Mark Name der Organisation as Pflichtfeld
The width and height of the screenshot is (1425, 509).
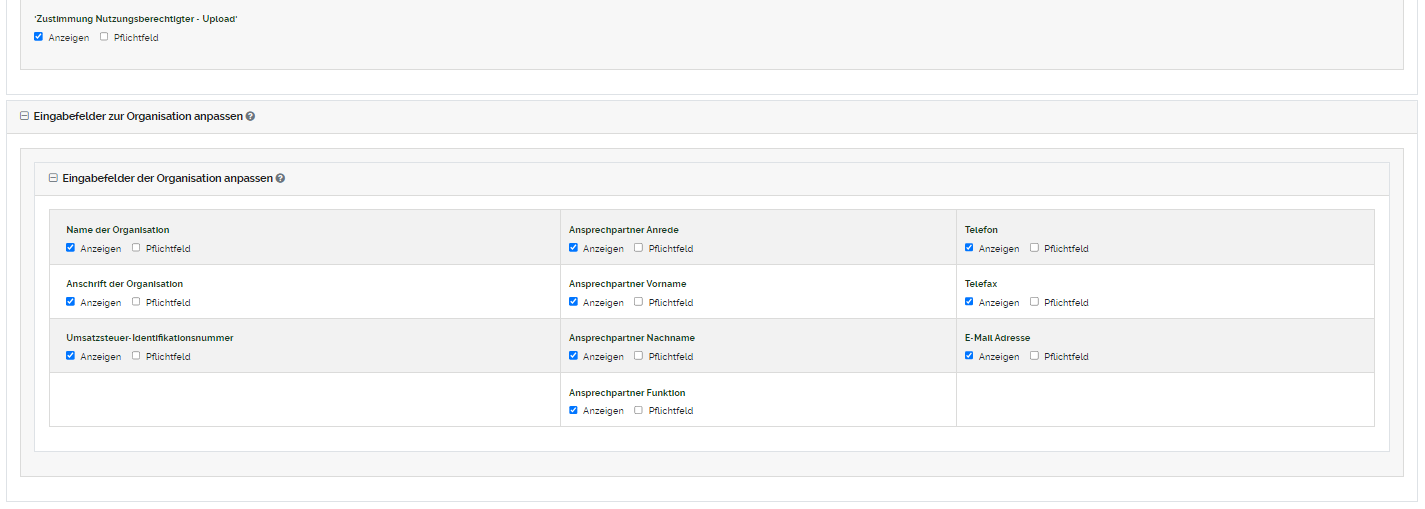[136, 248]
